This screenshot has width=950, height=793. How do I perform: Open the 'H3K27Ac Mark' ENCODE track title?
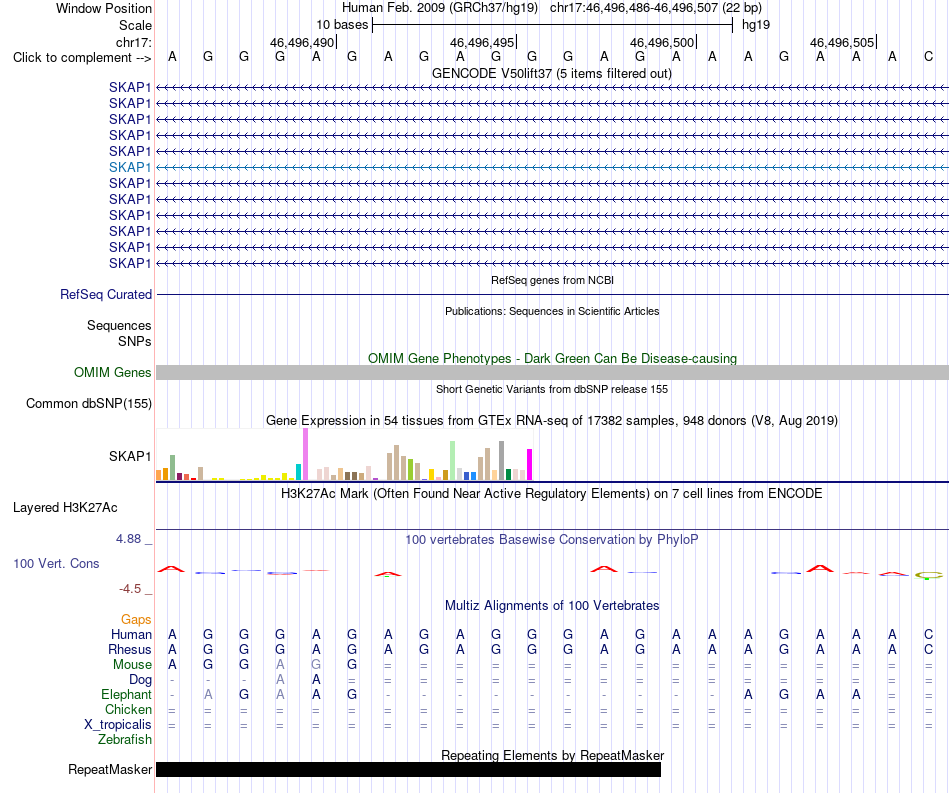click(x=552, y=493)
